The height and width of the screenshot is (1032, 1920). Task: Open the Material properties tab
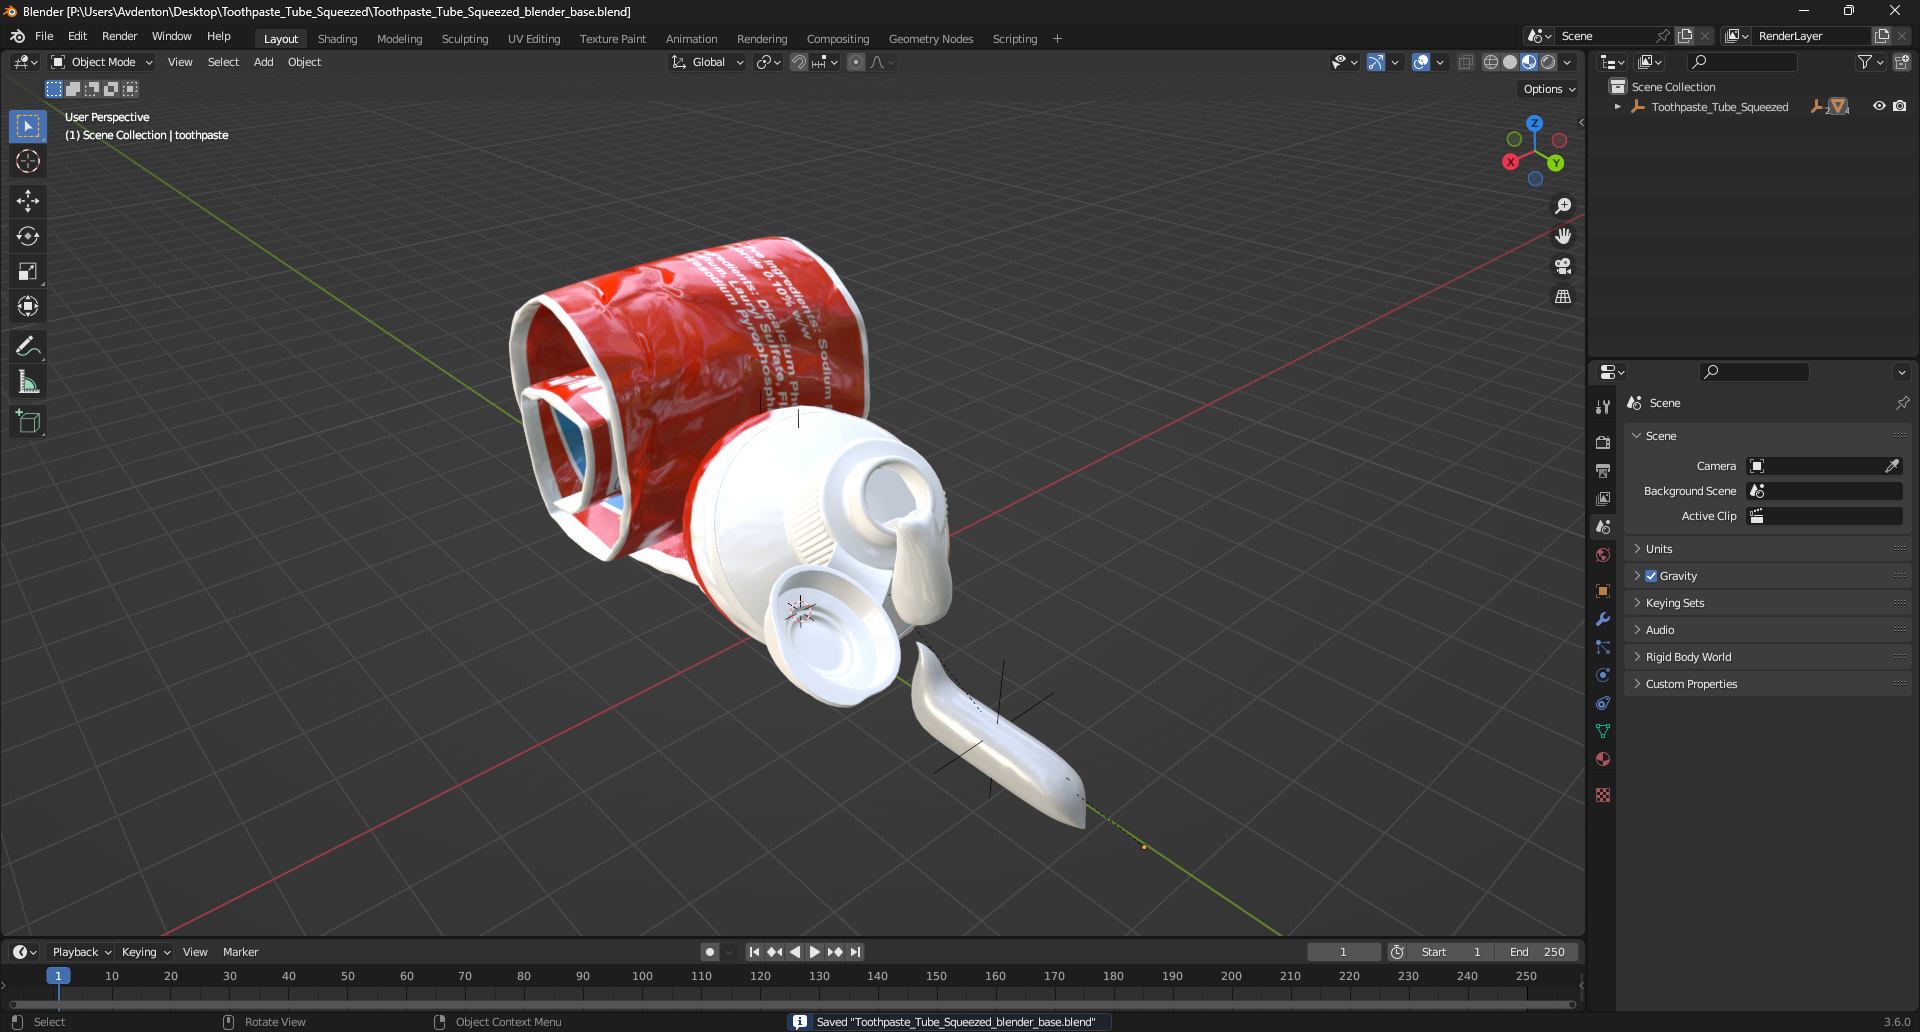tap(1603, 759)
